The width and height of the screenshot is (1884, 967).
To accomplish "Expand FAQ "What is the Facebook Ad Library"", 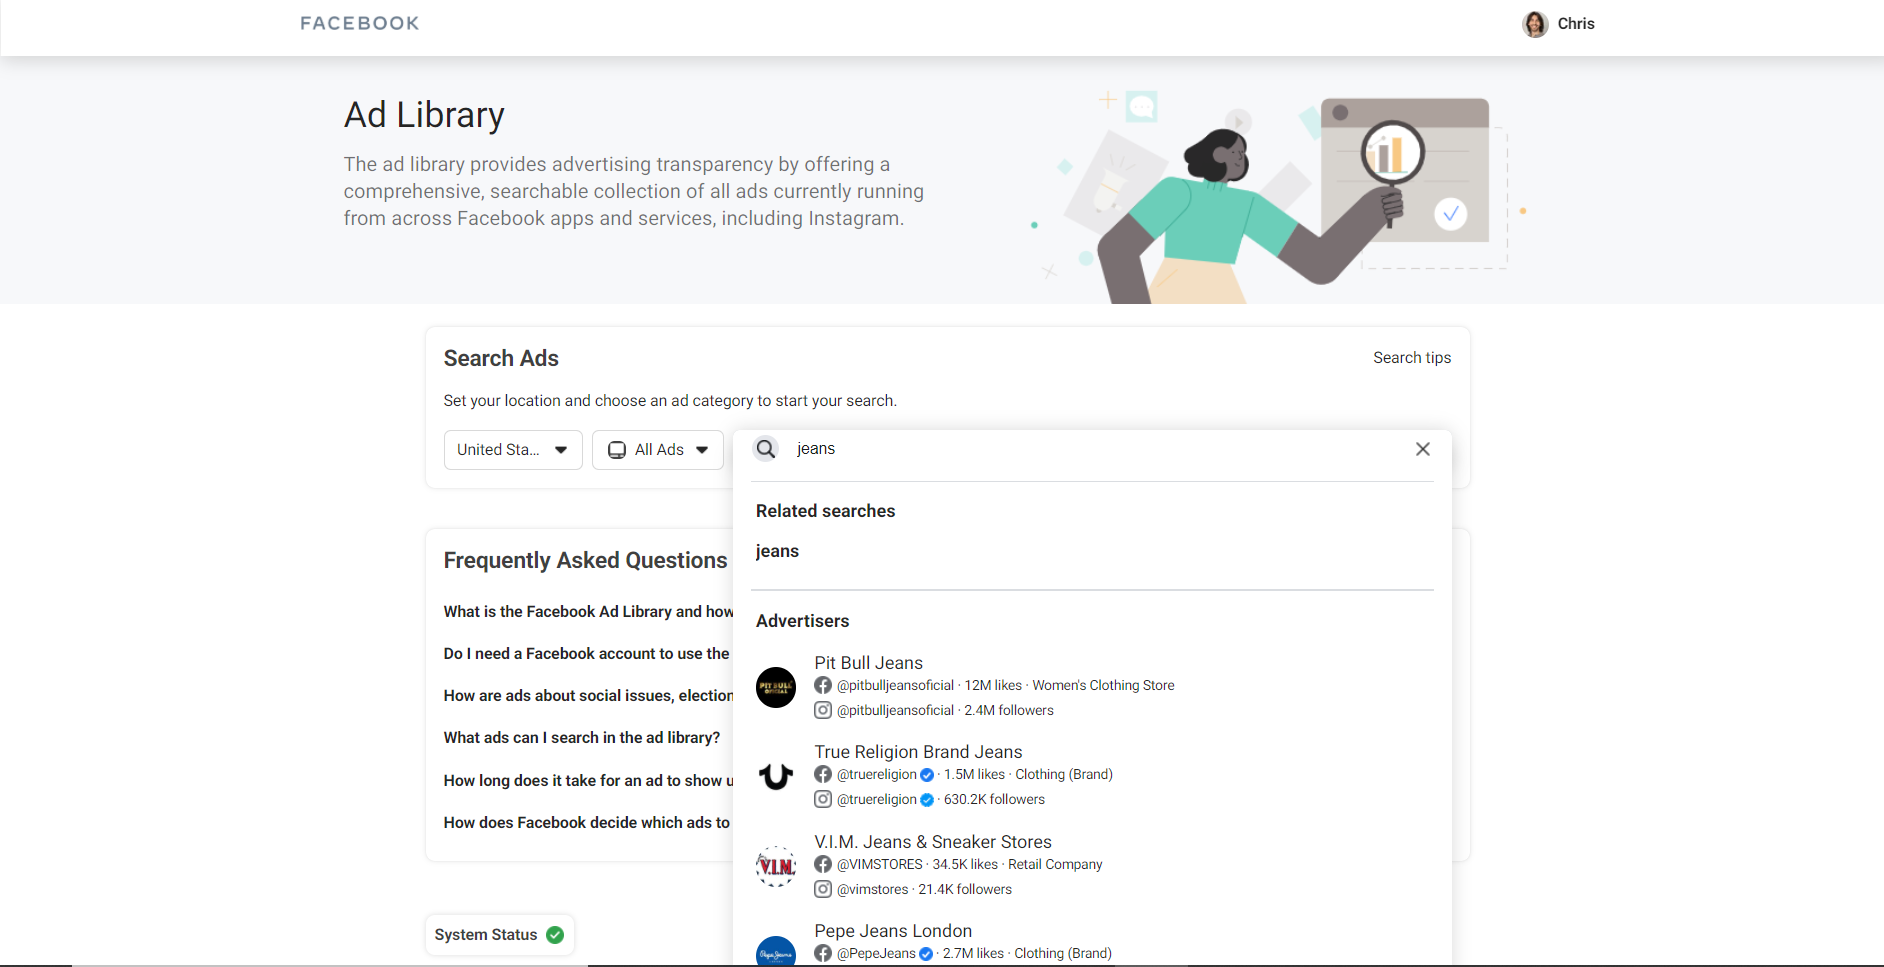I will click(588, 612).
